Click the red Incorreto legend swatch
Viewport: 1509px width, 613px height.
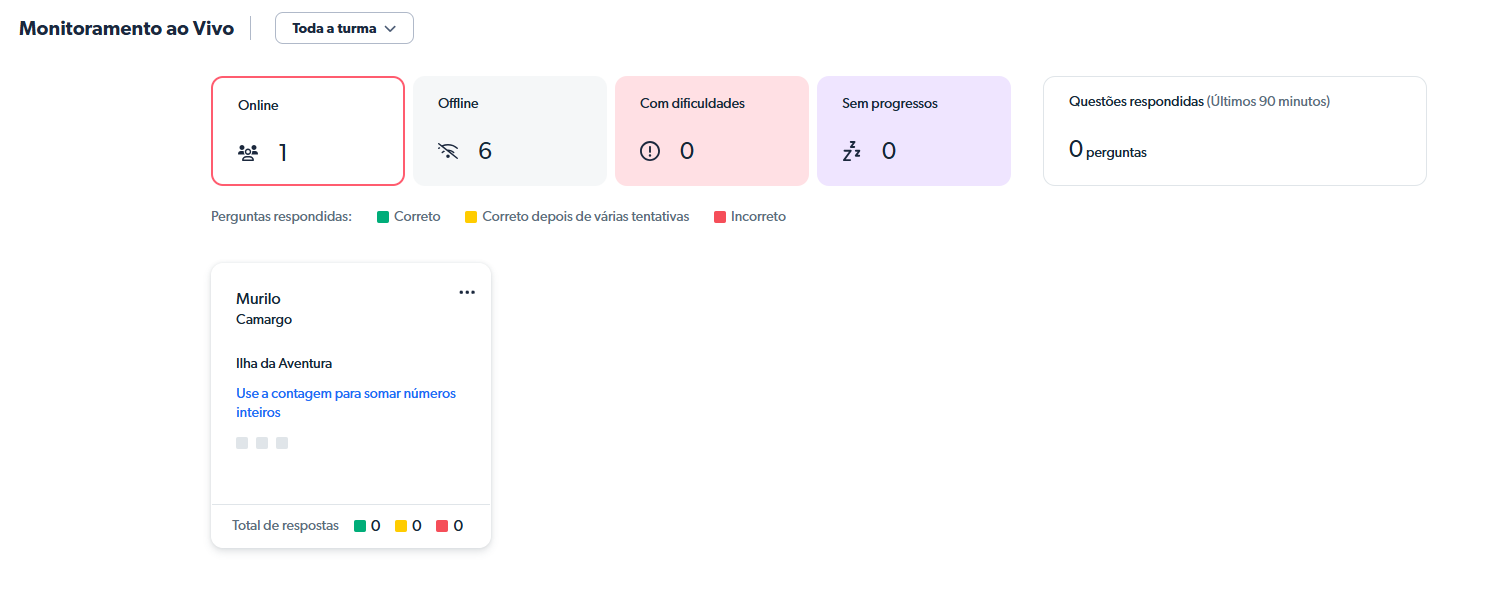click(x=720, y=217)
